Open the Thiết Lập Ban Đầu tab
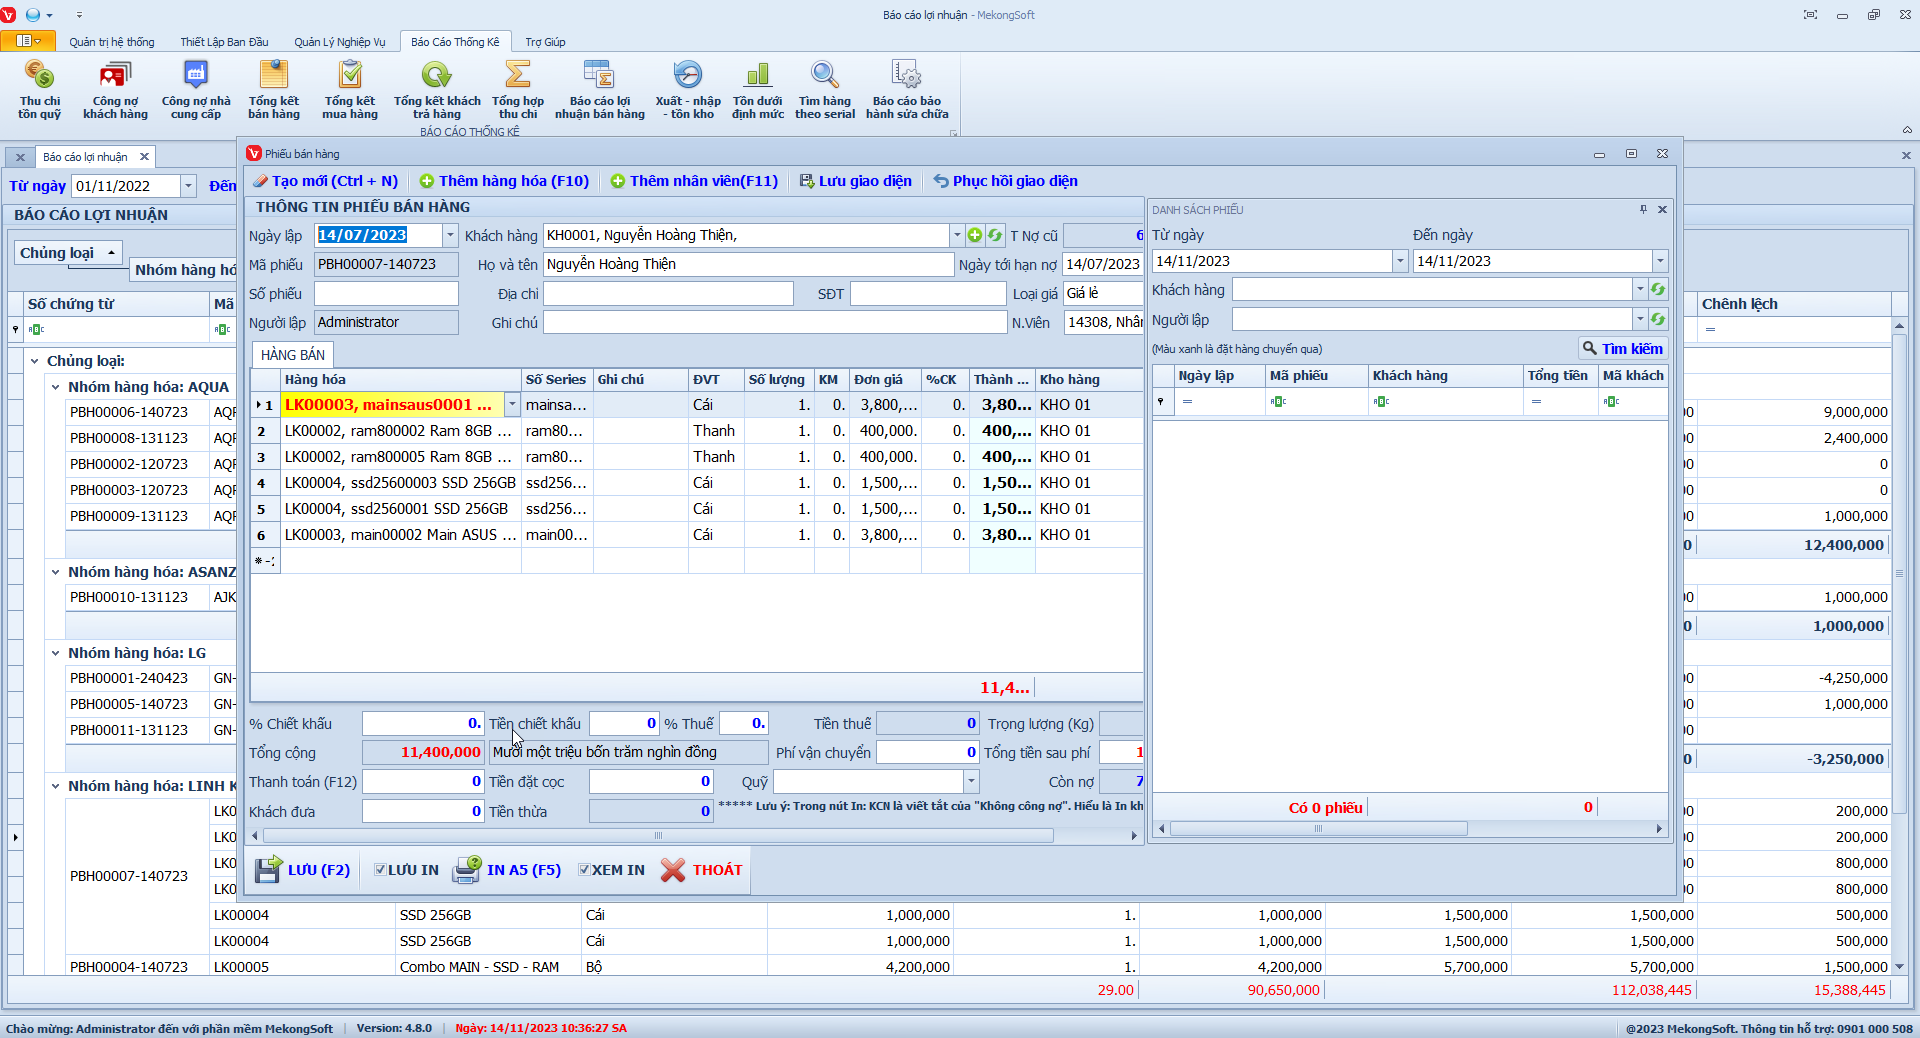Screen dimensions: 1920x1038 (x=224, y=42)
